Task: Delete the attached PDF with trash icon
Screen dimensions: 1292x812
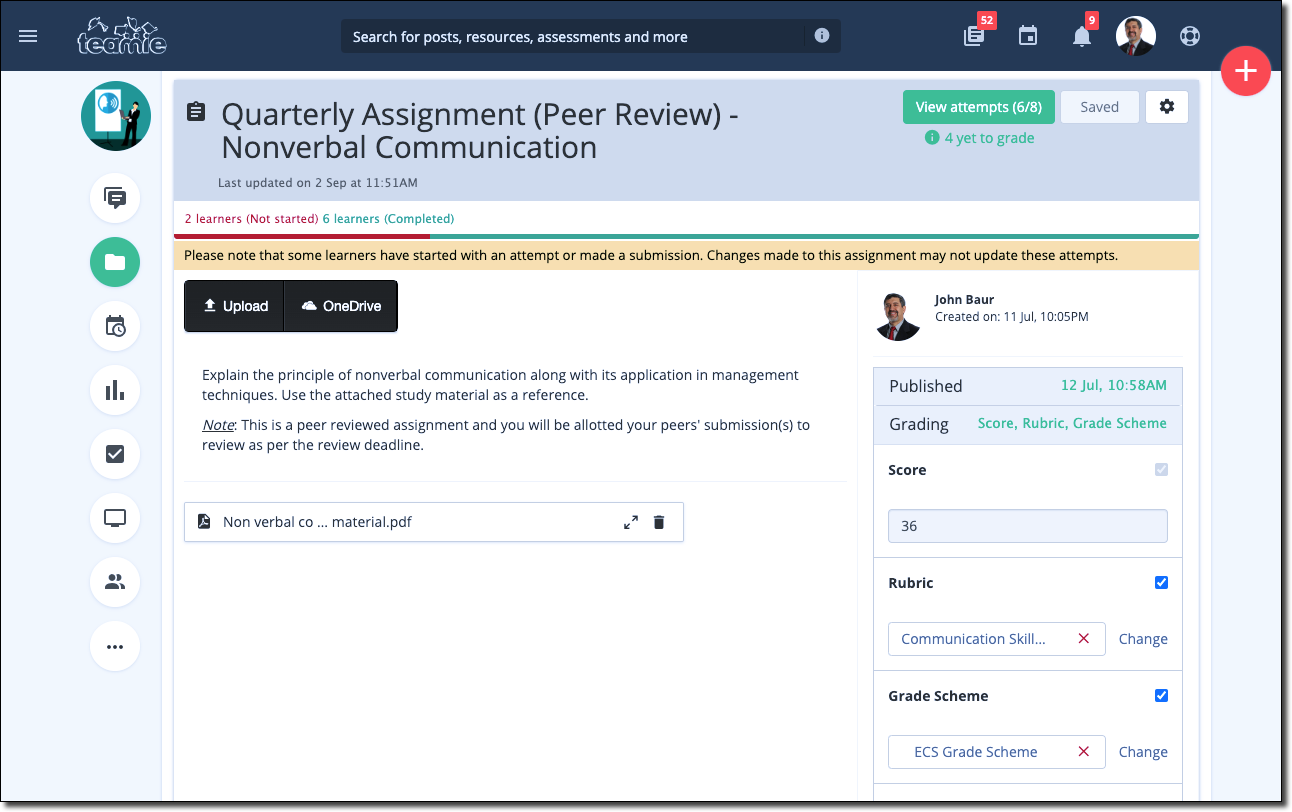Action: pos(659,522)
